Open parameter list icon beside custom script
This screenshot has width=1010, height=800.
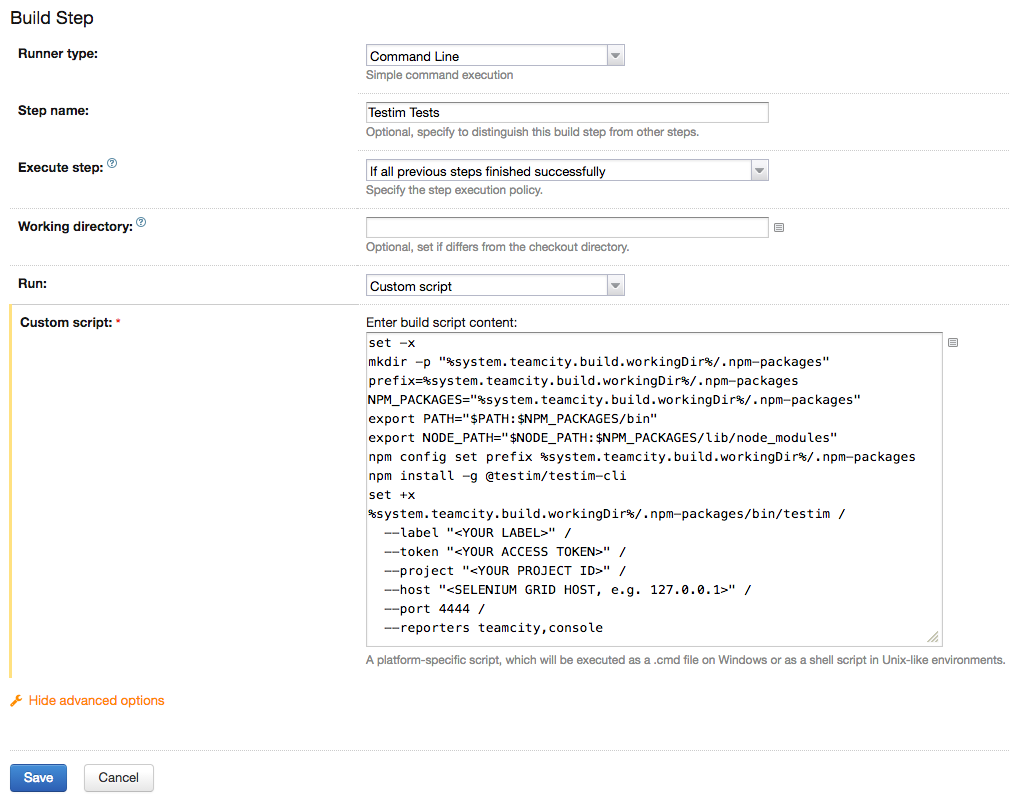(953, 343)
